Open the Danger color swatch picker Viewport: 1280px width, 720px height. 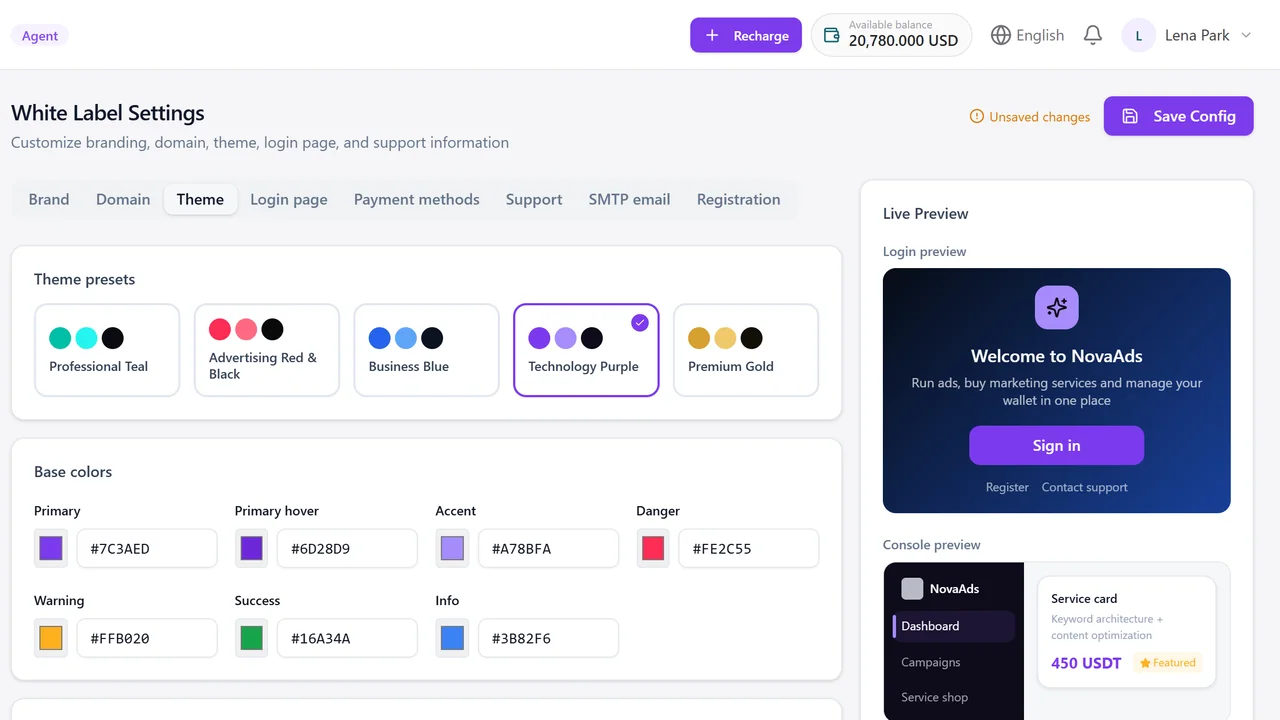(653, 548)
